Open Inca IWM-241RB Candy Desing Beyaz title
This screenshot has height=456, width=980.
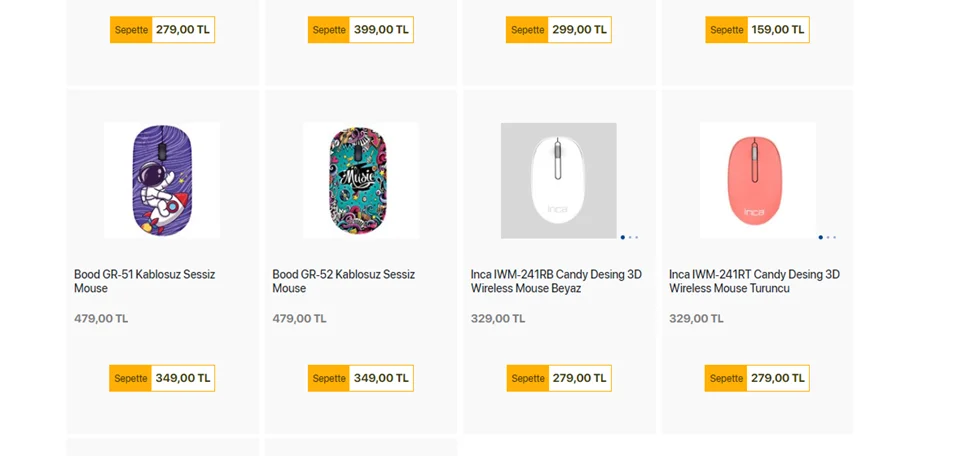click(x=556, y=281)
